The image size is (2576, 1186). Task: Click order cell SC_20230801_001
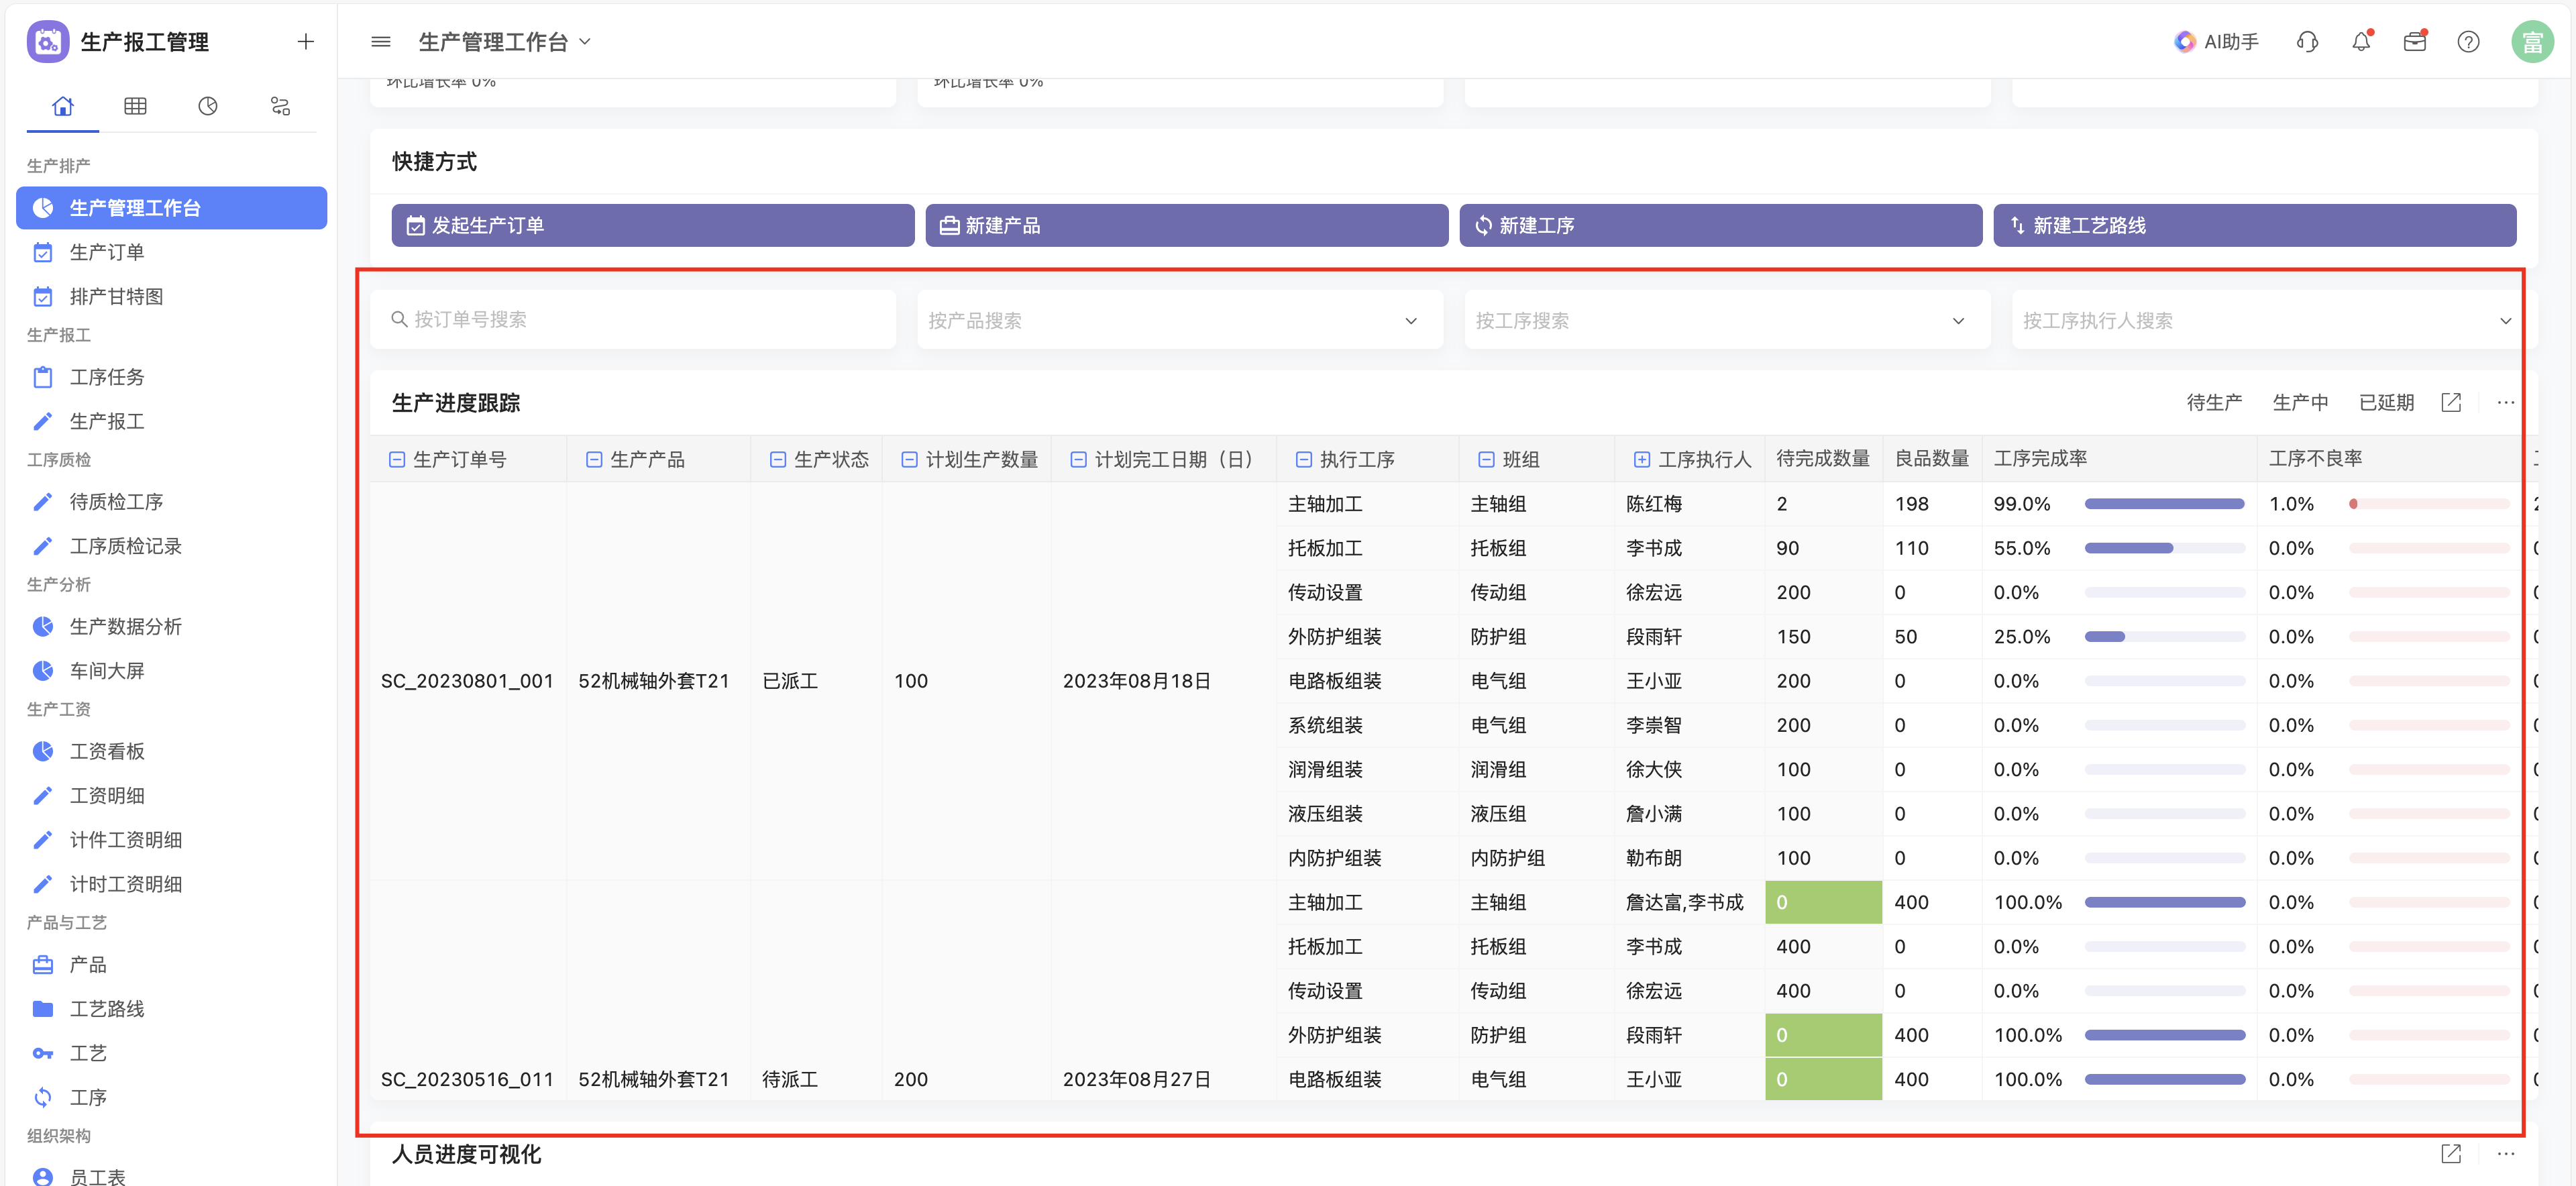pyautogui.click(x=467, y=681)
